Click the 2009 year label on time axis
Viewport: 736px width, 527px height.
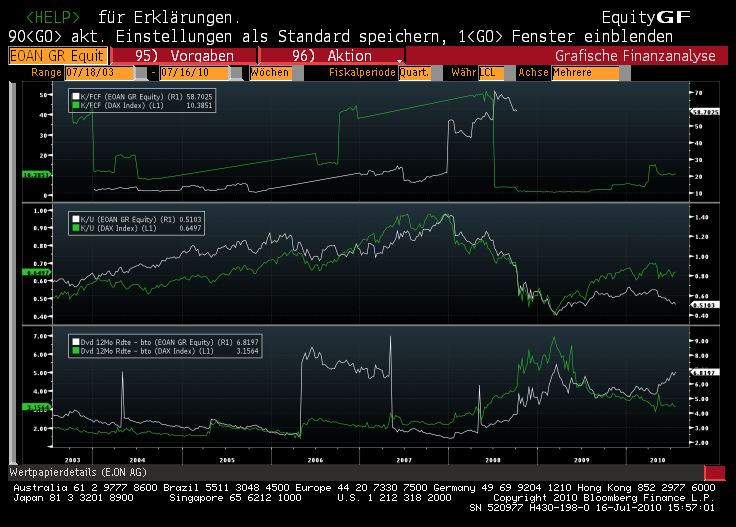[x=582, y=460]
